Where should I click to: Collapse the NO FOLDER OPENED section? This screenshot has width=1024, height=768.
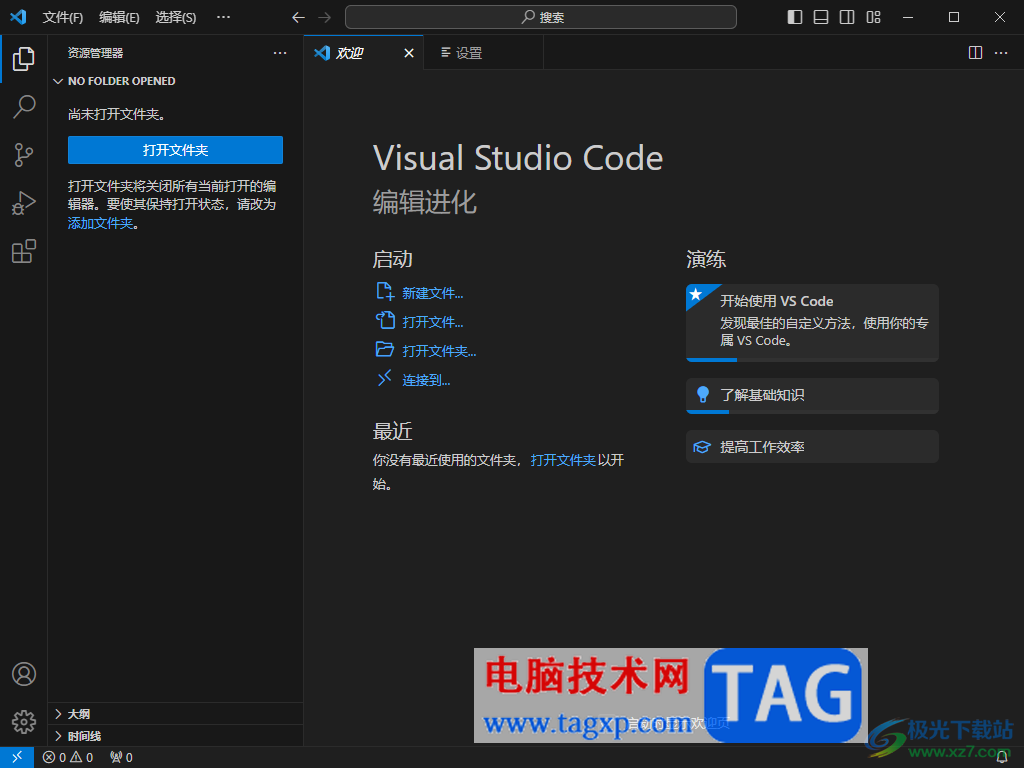tap(120, 81)
